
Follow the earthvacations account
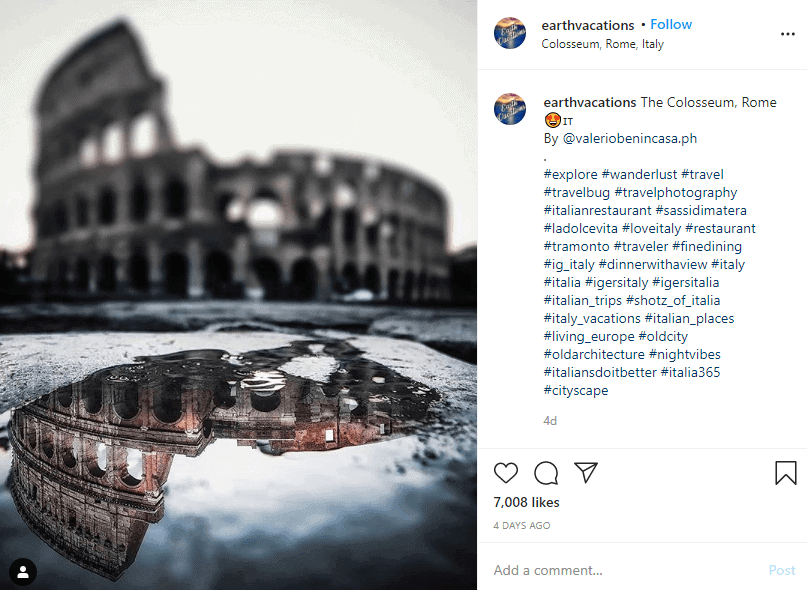671,24
